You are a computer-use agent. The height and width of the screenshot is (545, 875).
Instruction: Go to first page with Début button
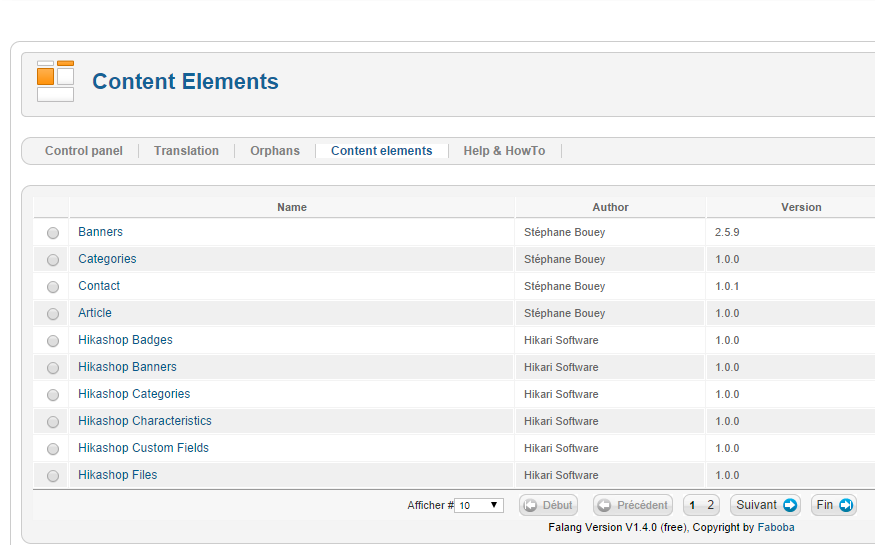pos(548,506)
